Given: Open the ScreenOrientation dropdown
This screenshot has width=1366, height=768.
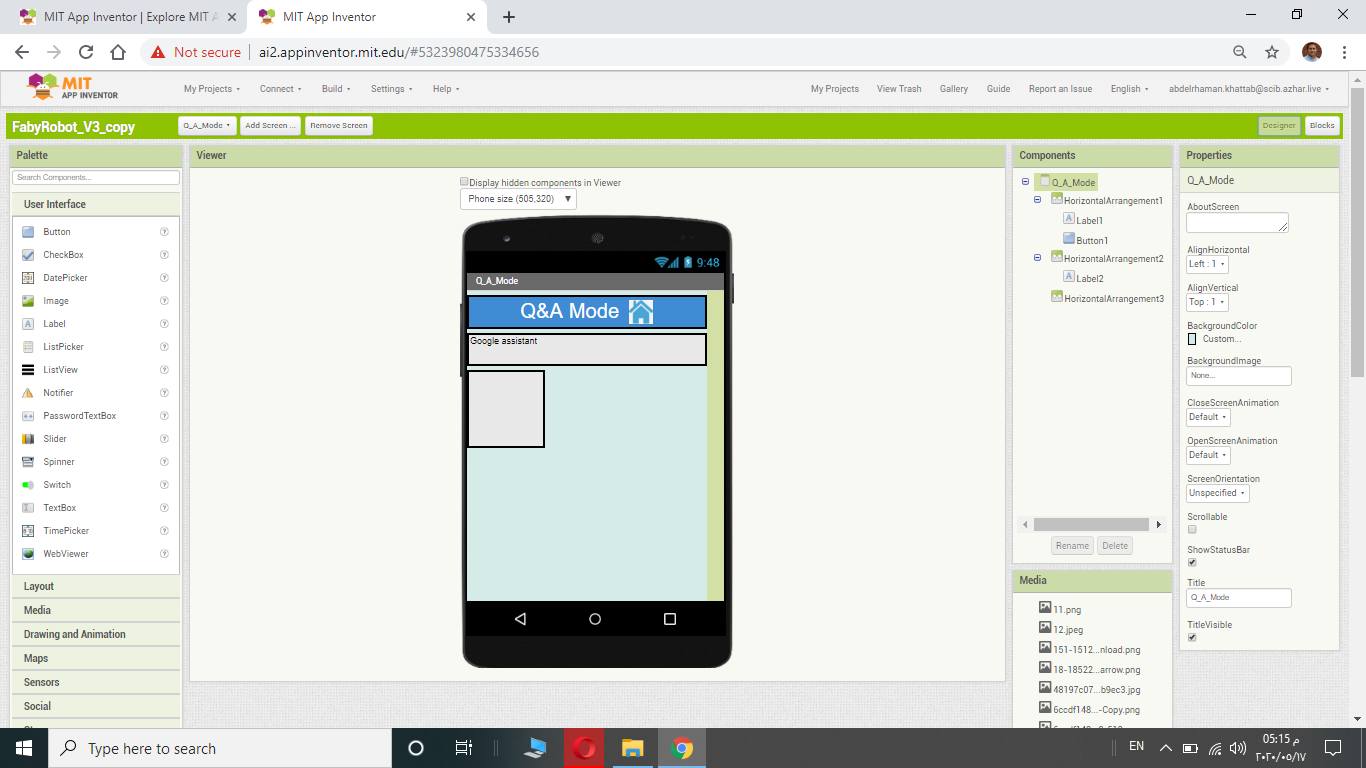Looking at the screenshot, I should pos(1218,493).
